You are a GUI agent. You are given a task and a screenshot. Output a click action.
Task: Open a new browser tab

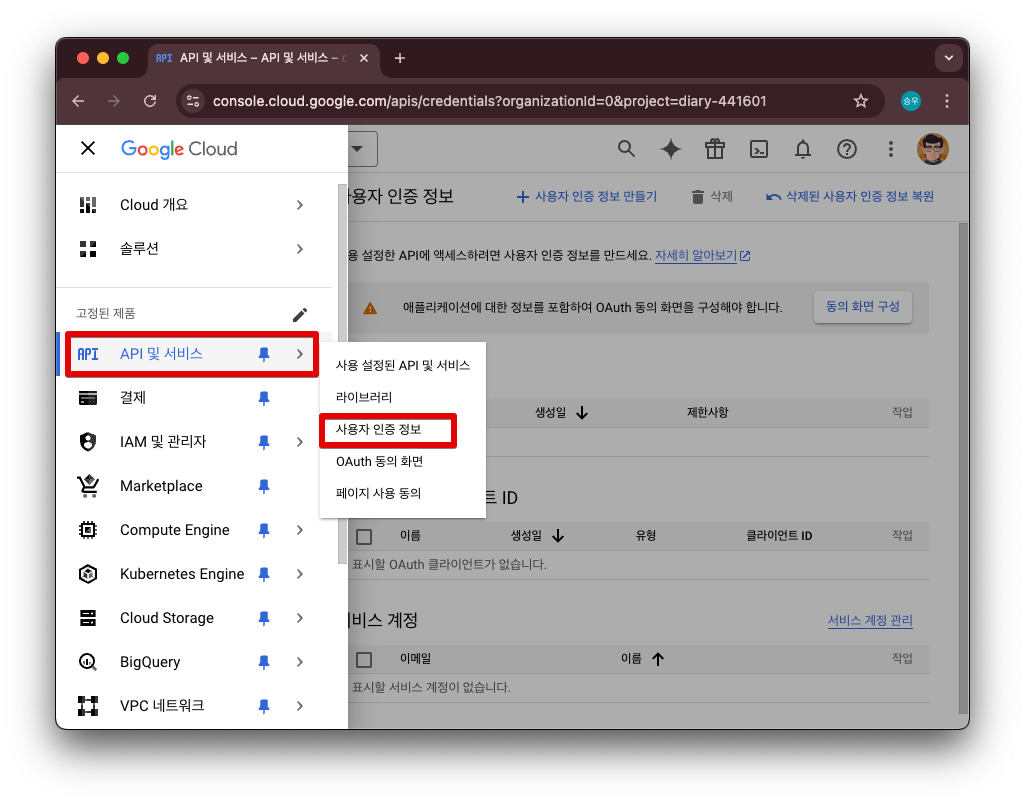point(400,58)
